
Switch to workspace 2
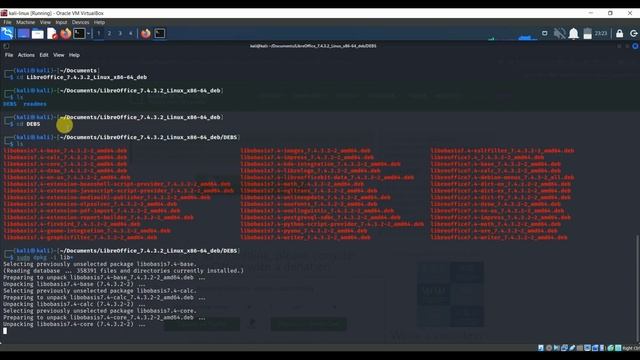(x=109, y=33)
